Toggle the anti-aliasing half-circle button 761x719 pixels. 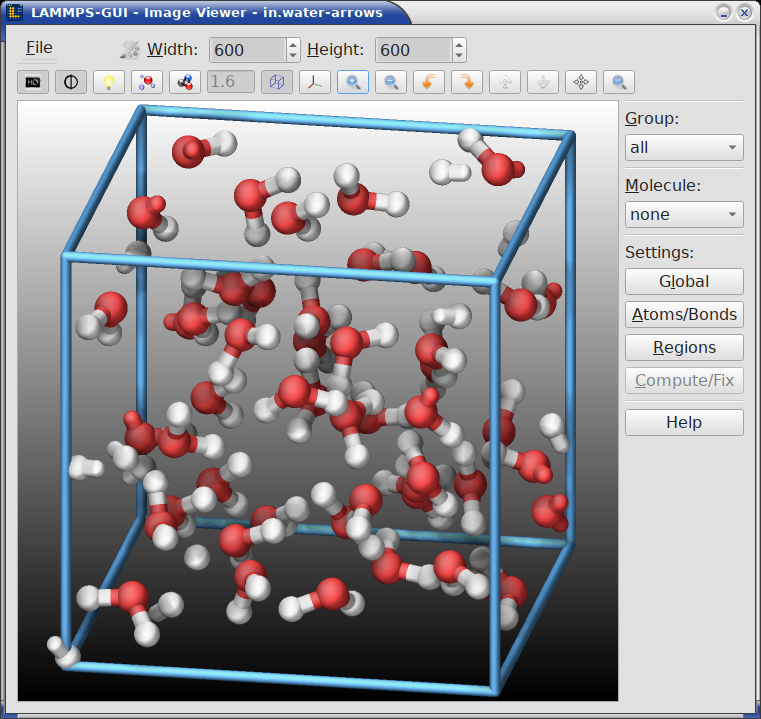click(71, 82)
